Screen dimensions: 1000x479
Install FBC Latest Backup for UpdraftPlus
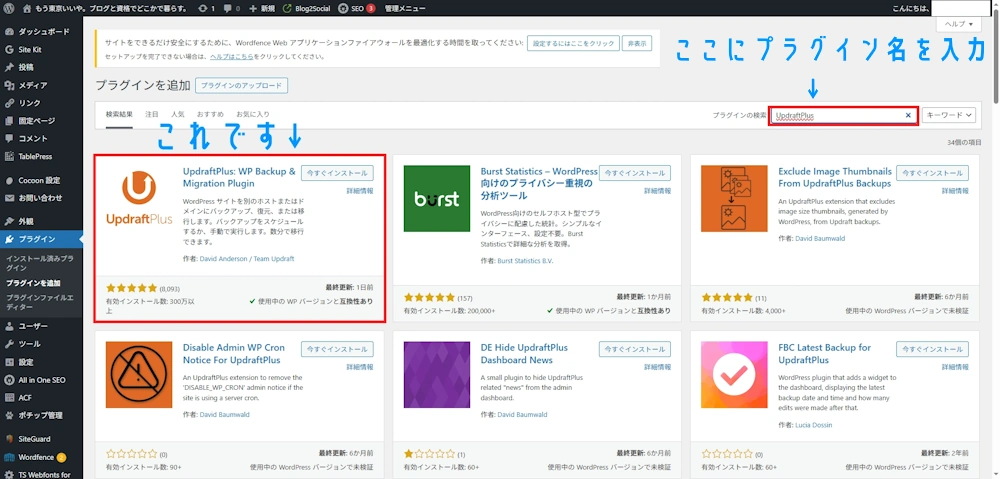point(932,350)
